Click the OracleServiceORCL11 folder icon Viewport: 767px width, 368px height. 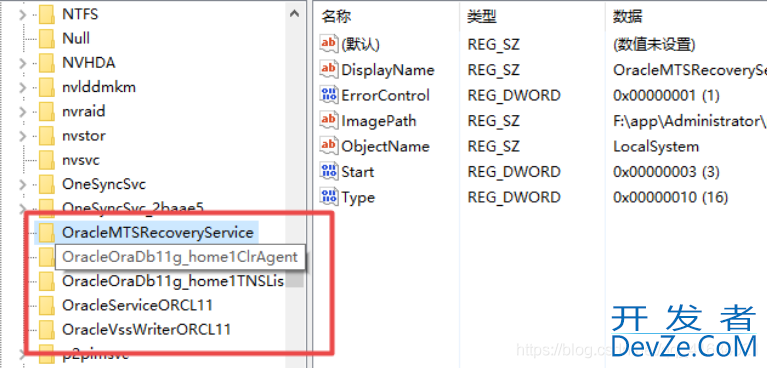coord(47,305)
